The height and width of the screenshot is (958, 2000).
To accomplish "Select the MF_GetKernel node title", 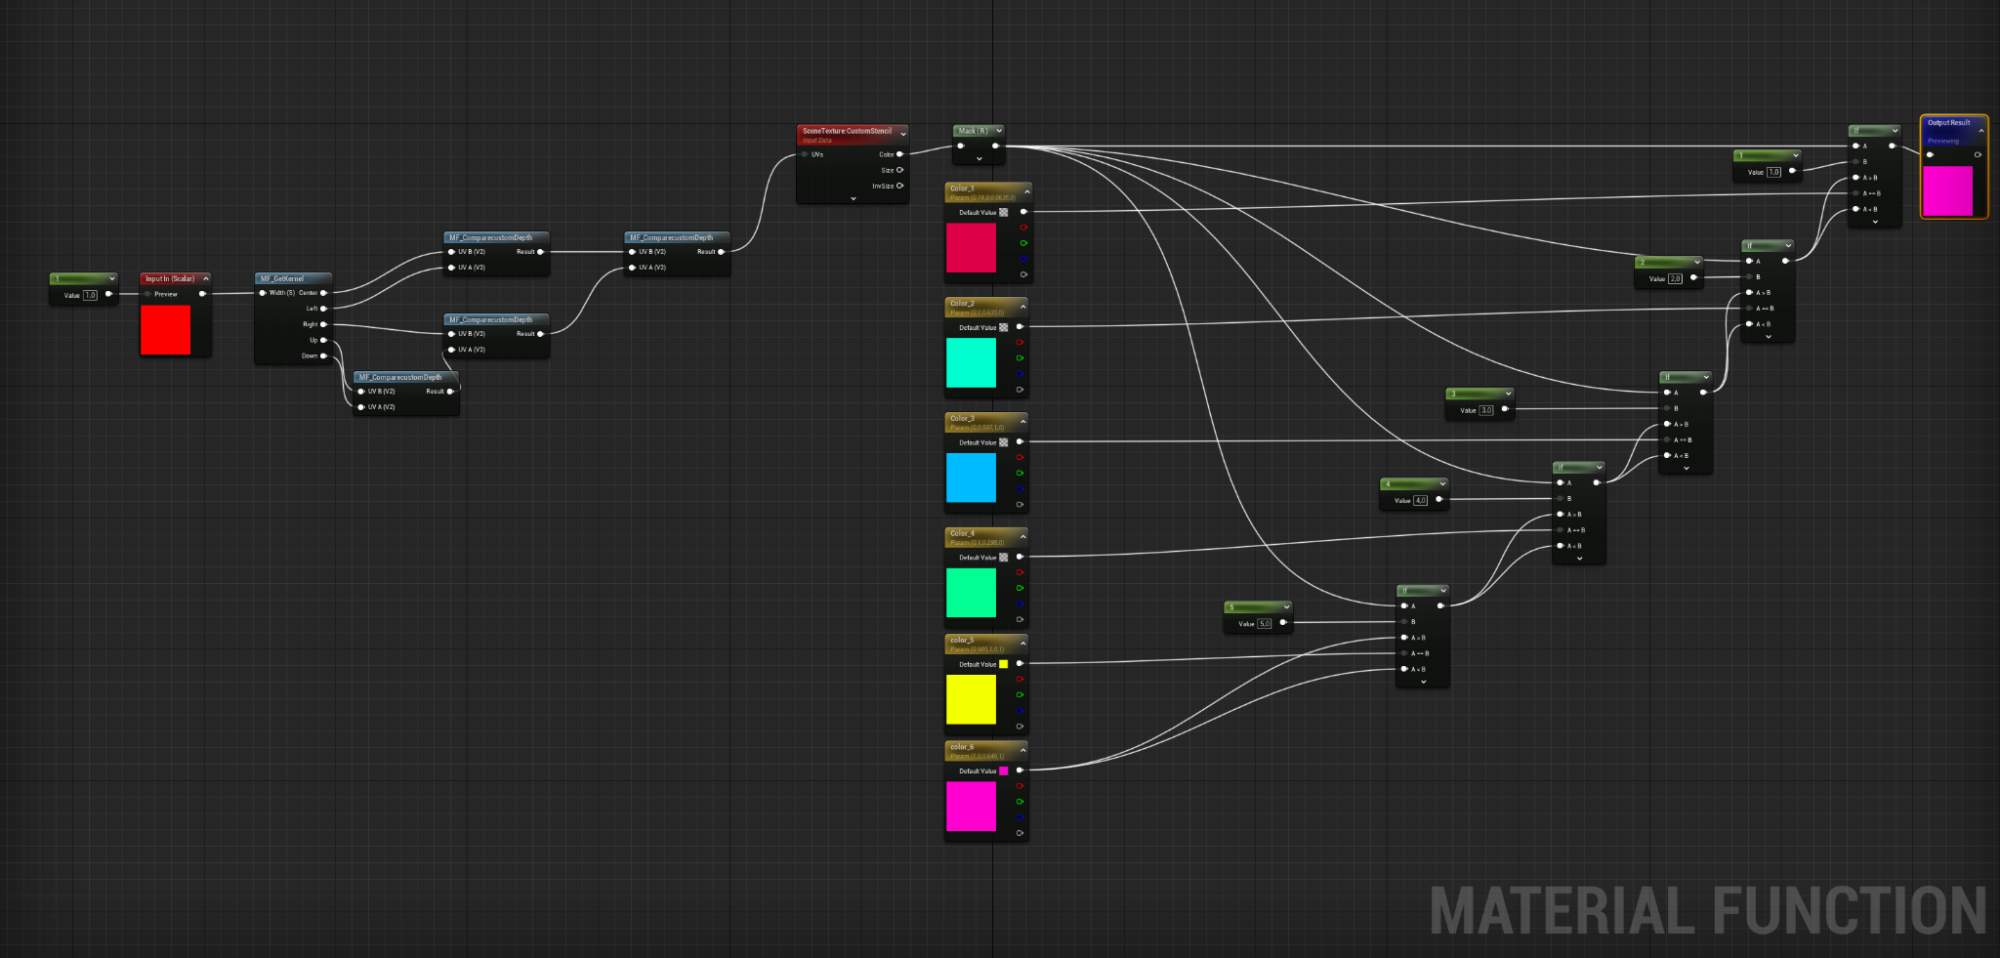I will (x=282, y=279).
